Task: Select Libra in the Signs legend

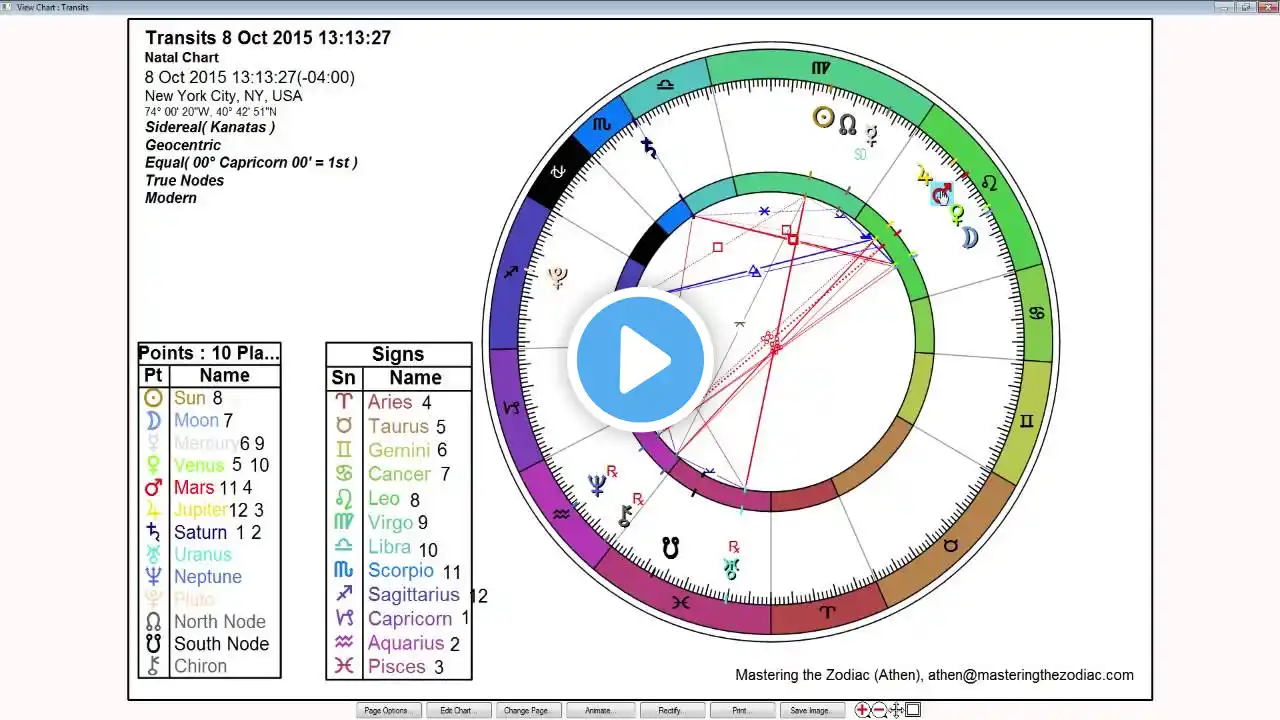Action: click(399, 546)
